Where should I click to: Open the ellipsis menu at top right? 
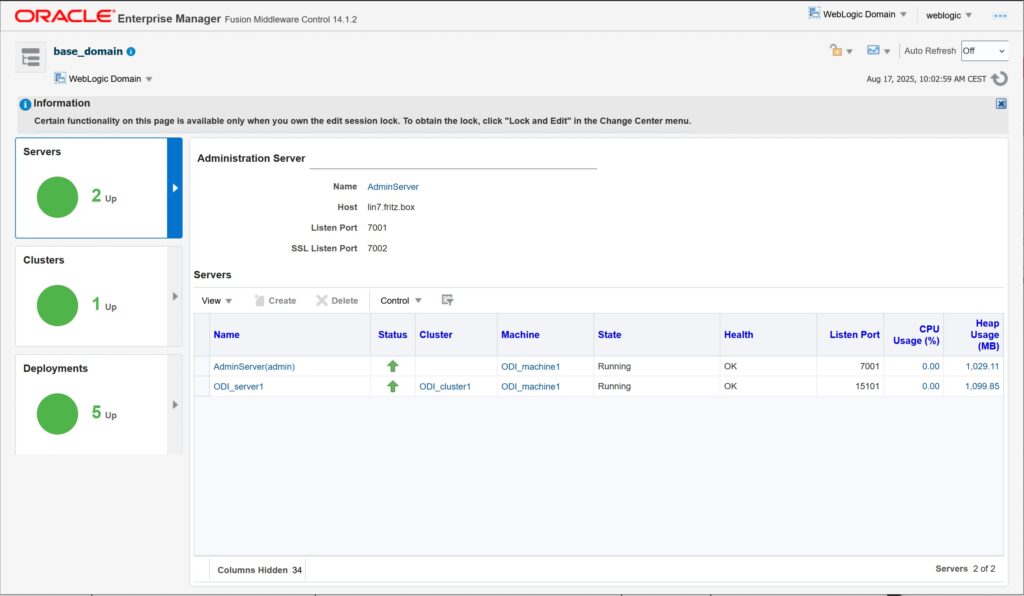tap(1000, 15)
